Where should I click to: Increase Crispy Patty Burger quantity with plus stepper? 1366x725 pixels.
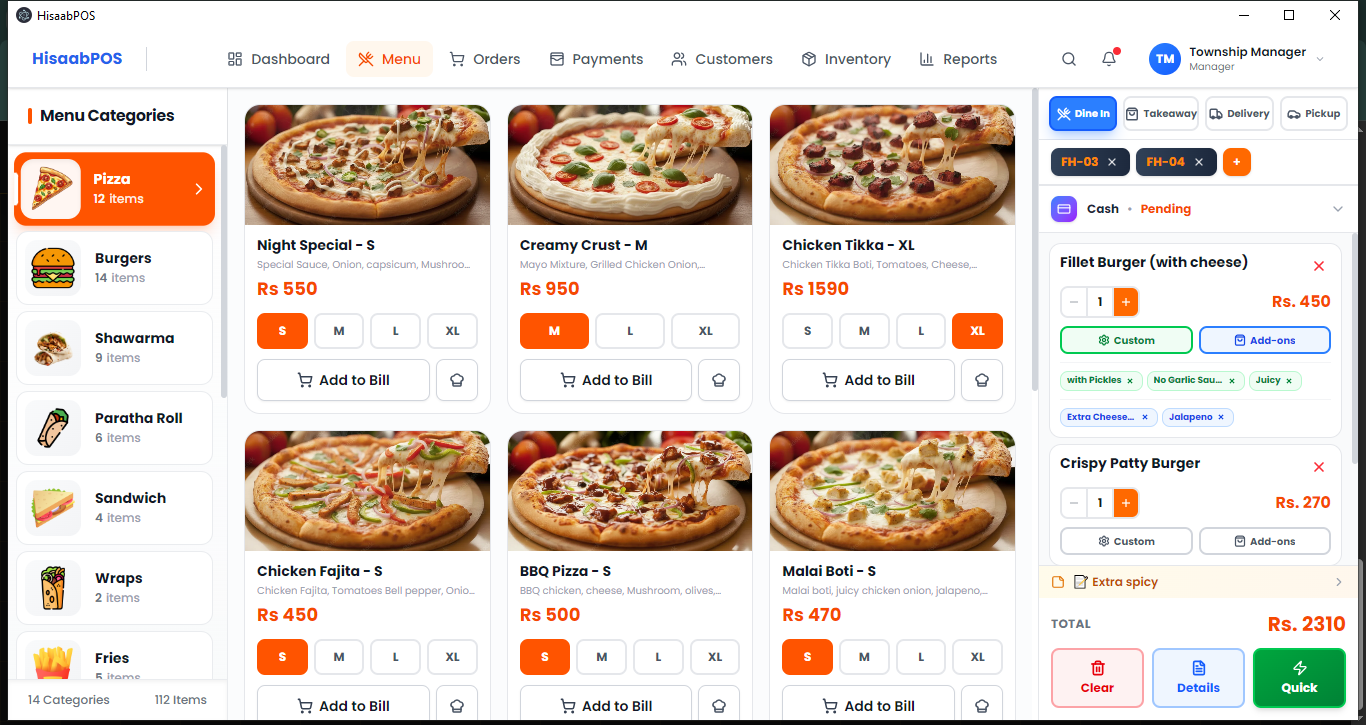tap(1125, 503)
